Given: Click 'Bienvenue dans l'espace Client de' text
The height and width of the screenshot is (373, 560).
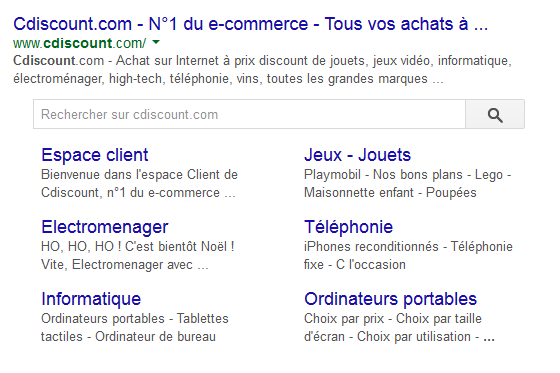Looking at the screenshot, I should point(139,175).
